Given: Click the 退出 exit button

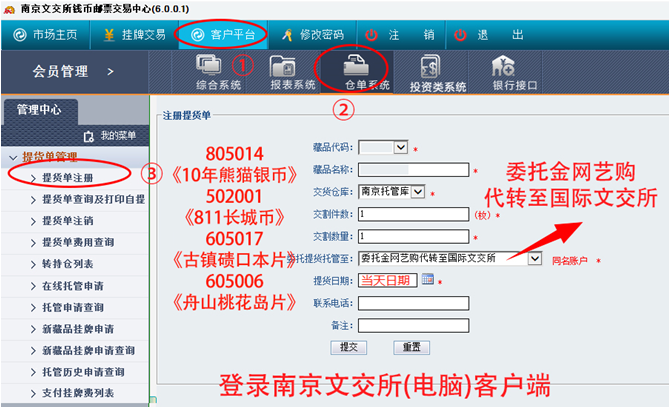Looking at the screenshot, I should coord(489,35).
